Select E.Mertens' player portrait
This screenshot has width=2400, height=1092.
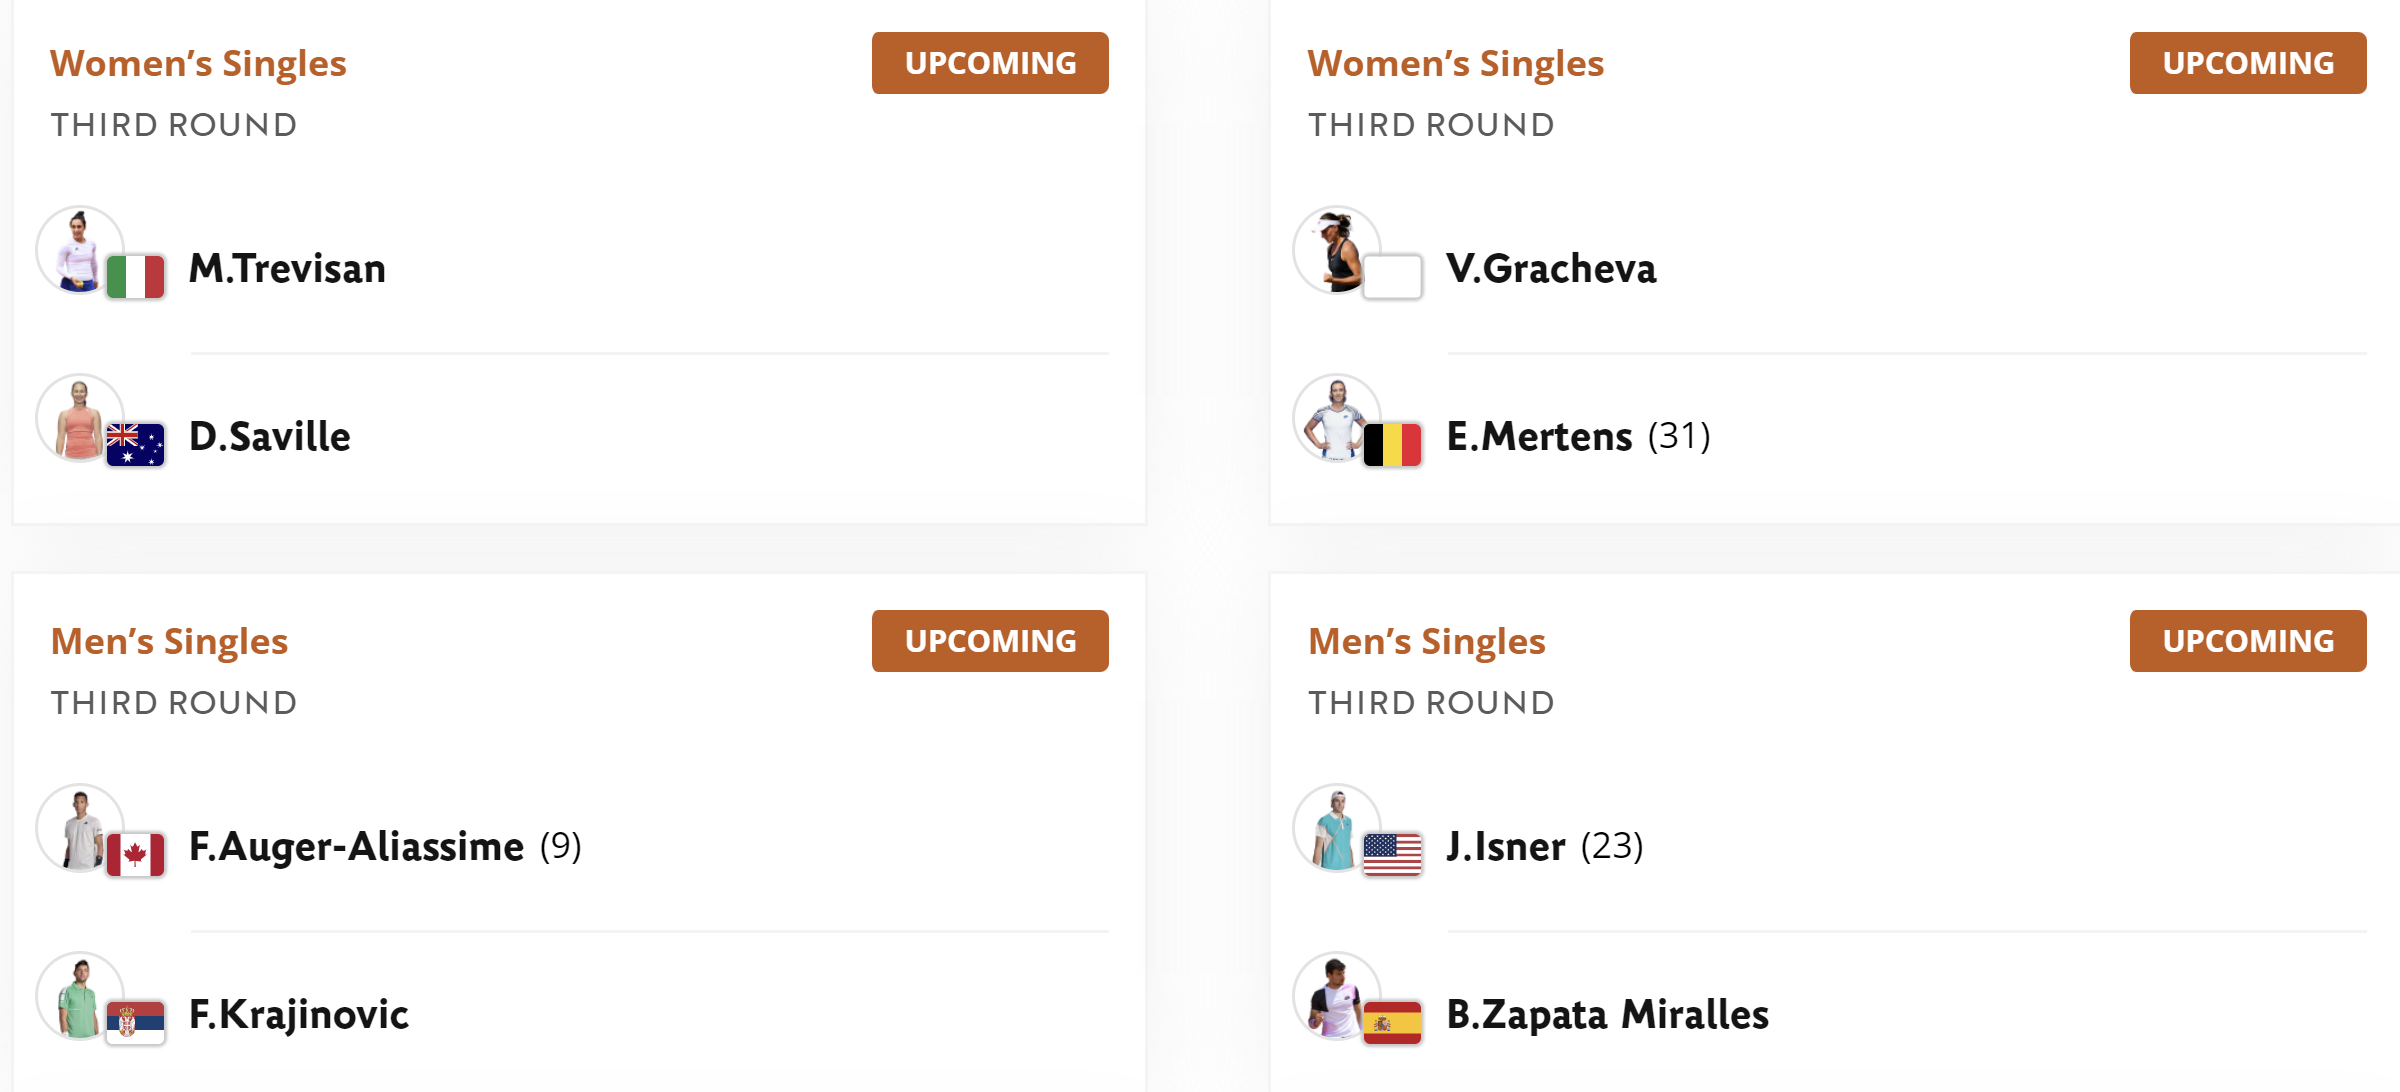[1337, 418]
